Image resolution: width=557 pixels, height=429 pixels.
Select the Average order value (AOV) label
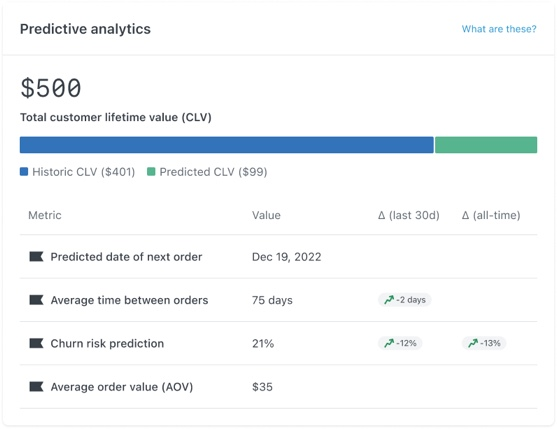coord(122,387)
